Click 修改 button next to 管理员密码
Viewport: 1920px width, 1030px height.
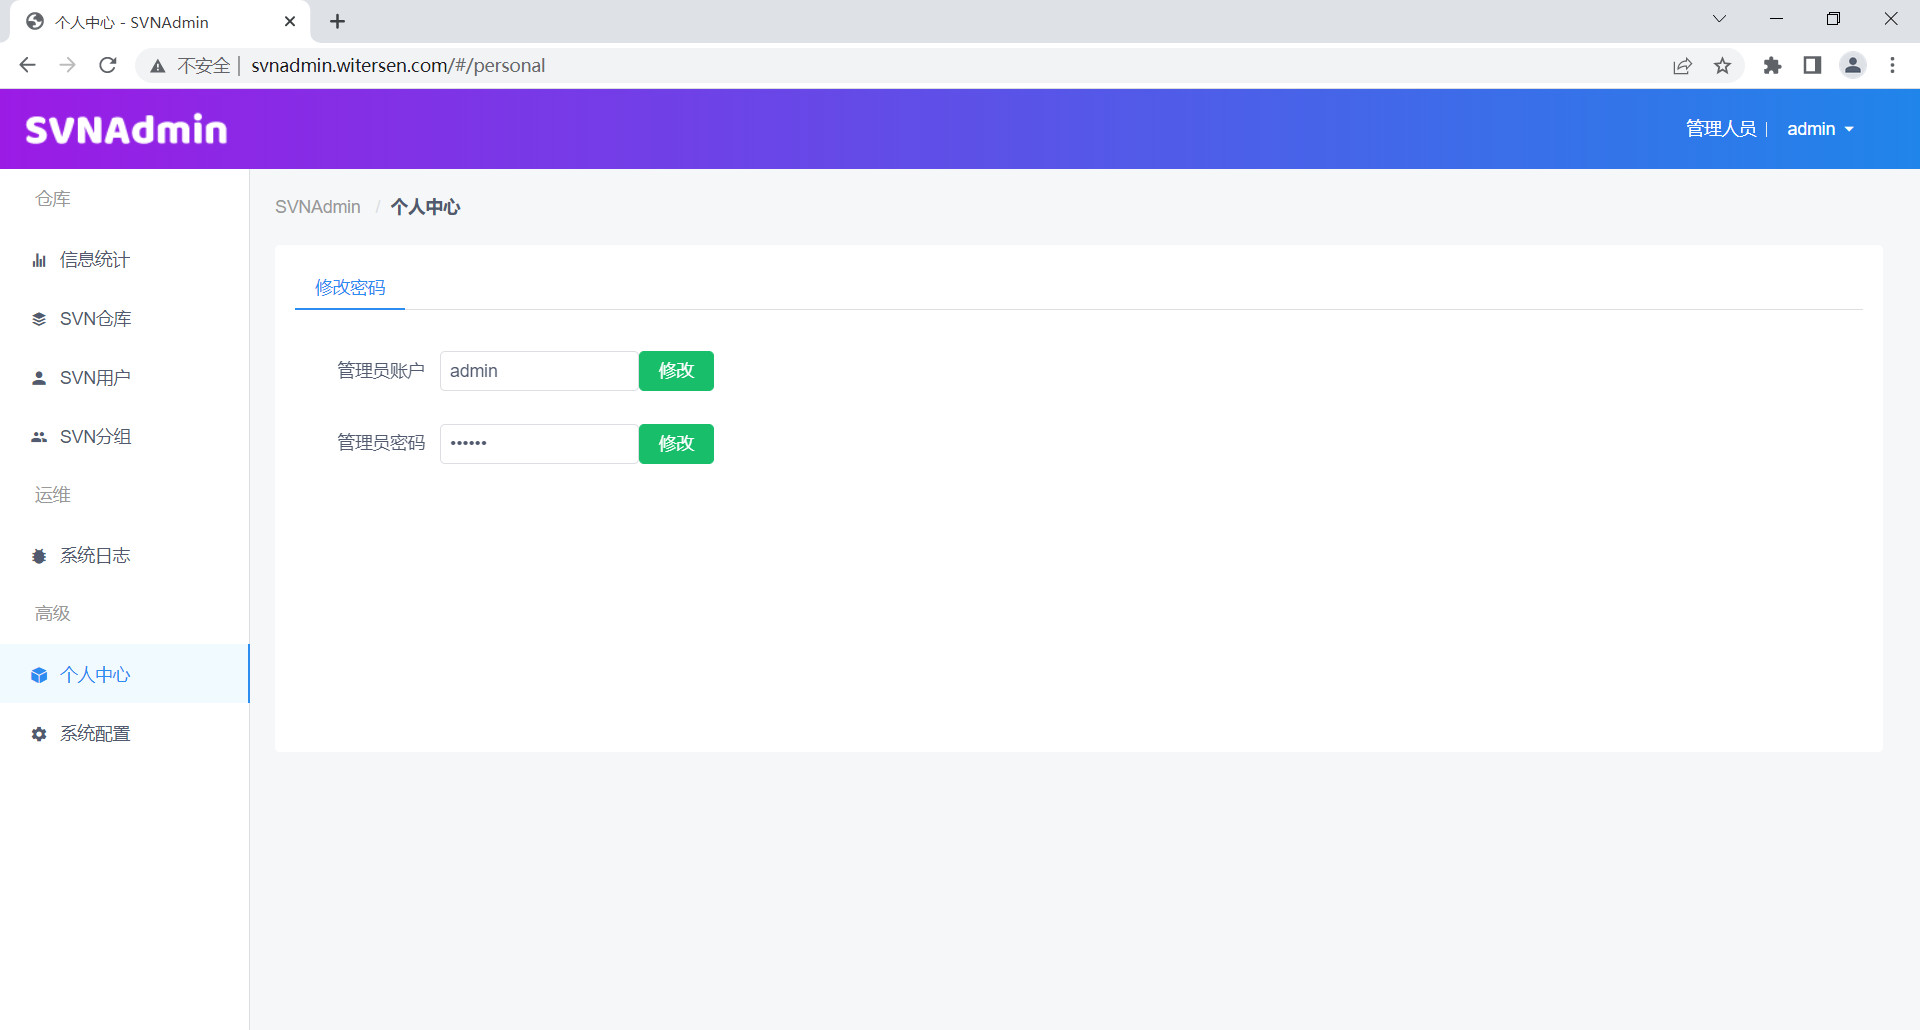coord(676,444)
